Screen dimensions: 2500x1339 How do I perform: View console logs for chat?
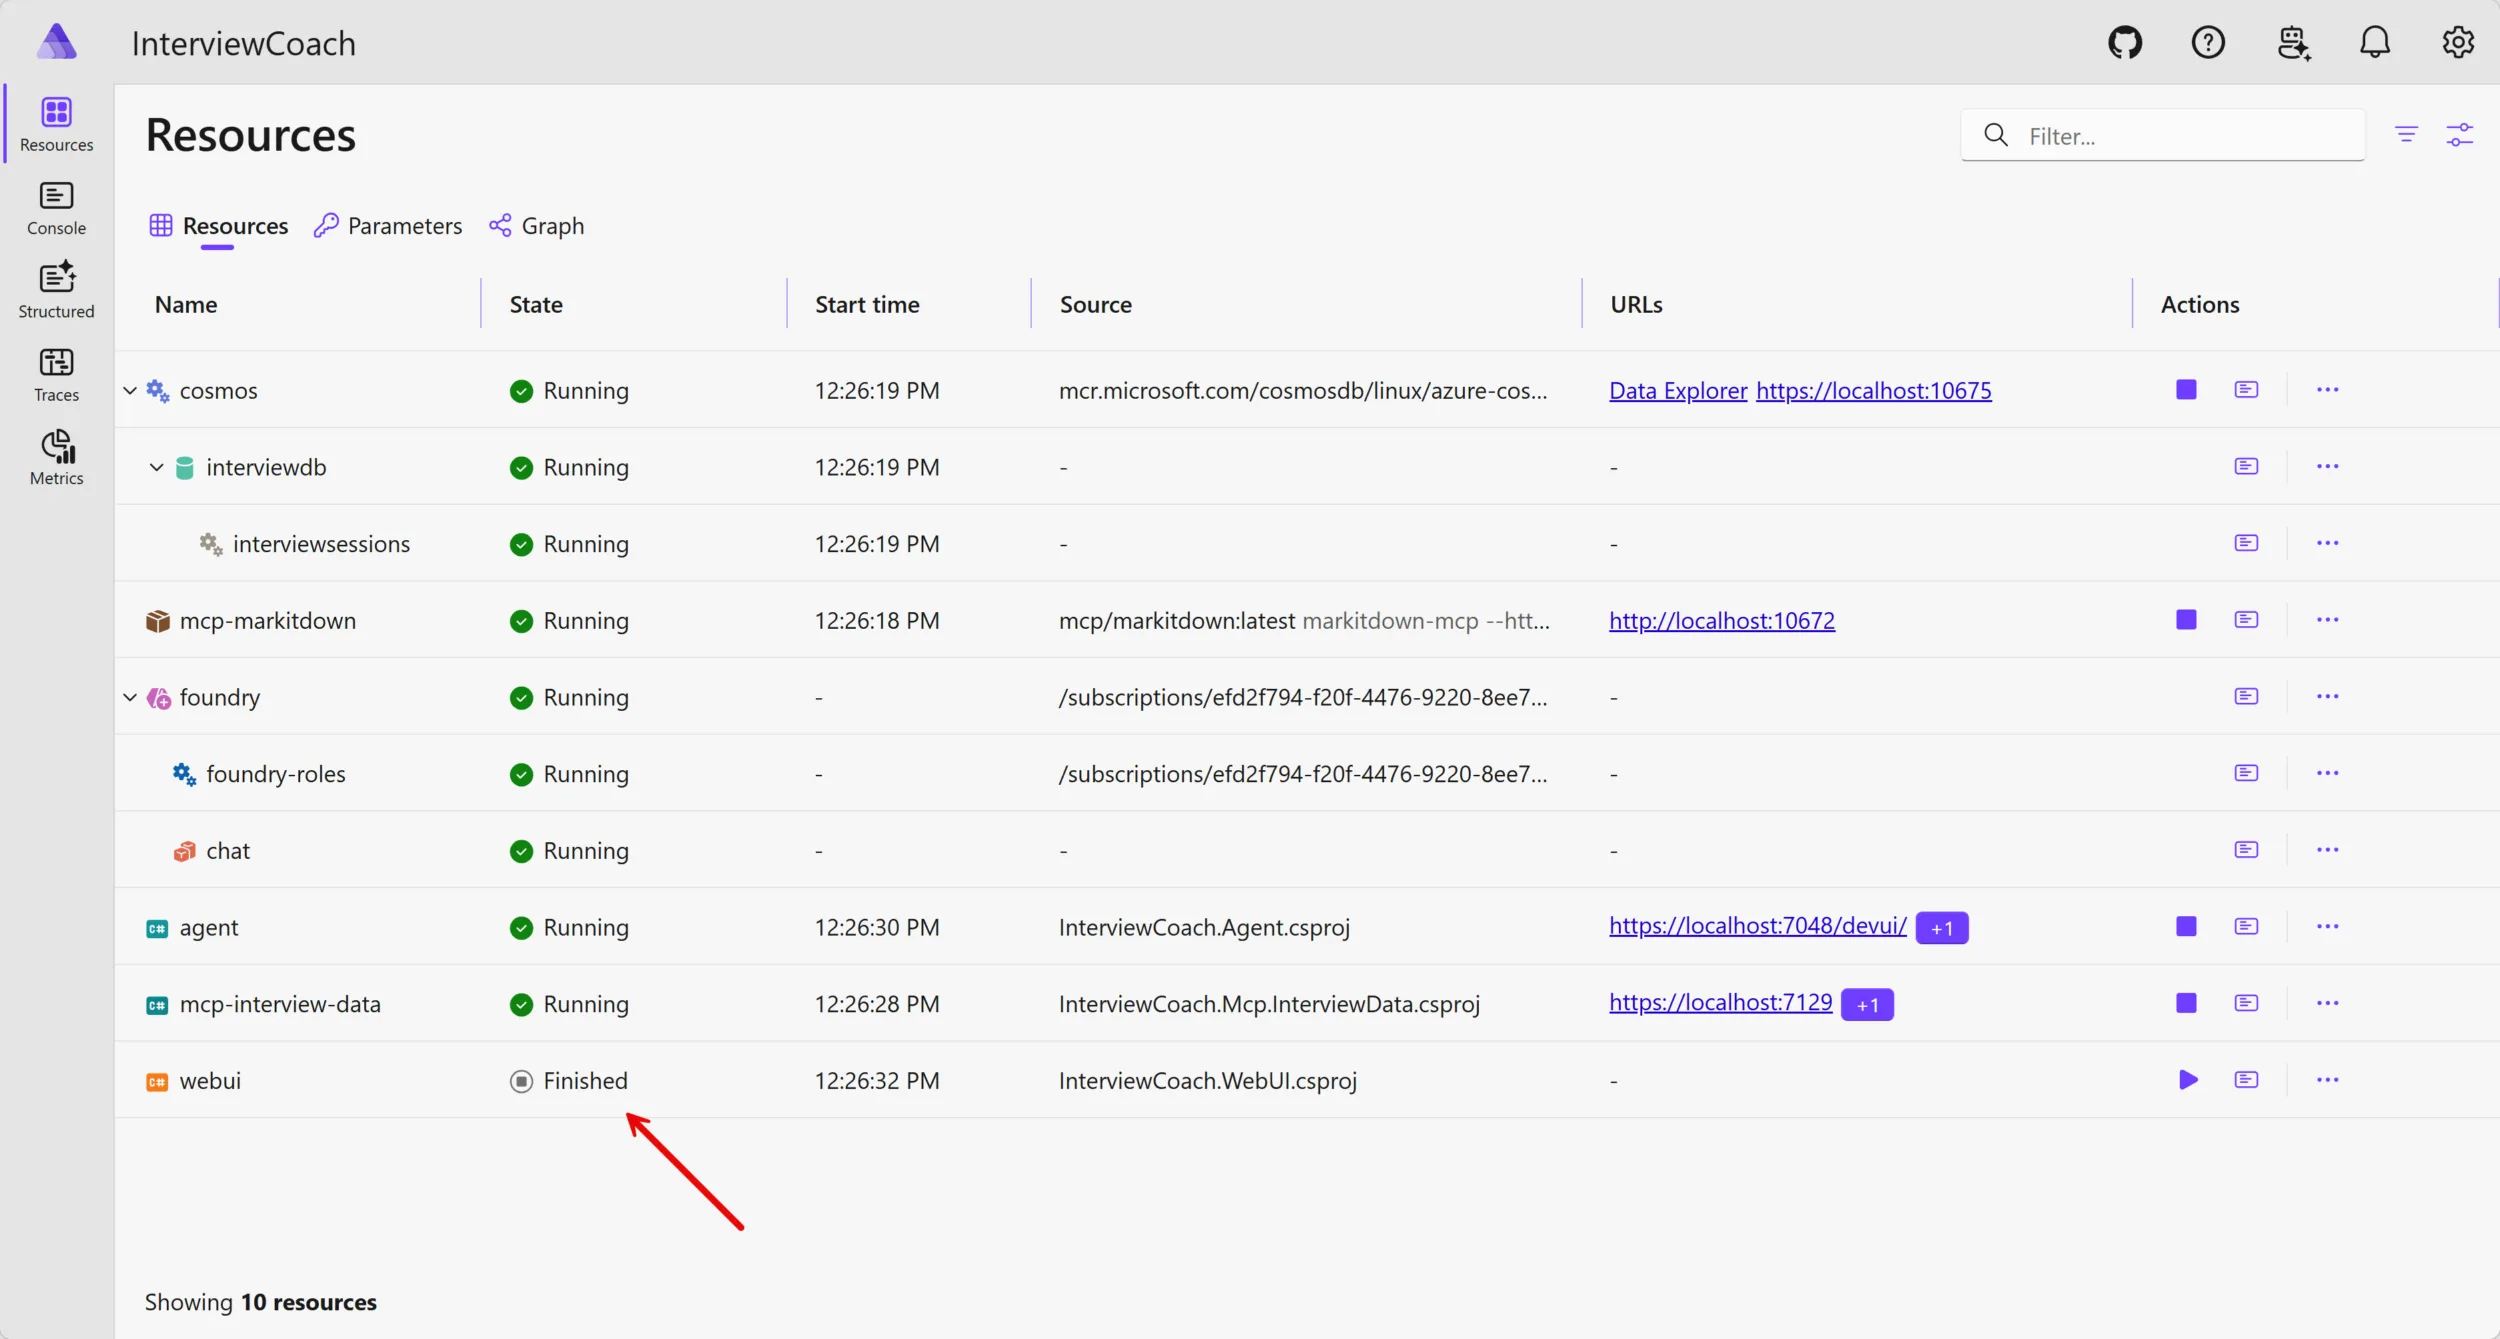(2246, 850)
